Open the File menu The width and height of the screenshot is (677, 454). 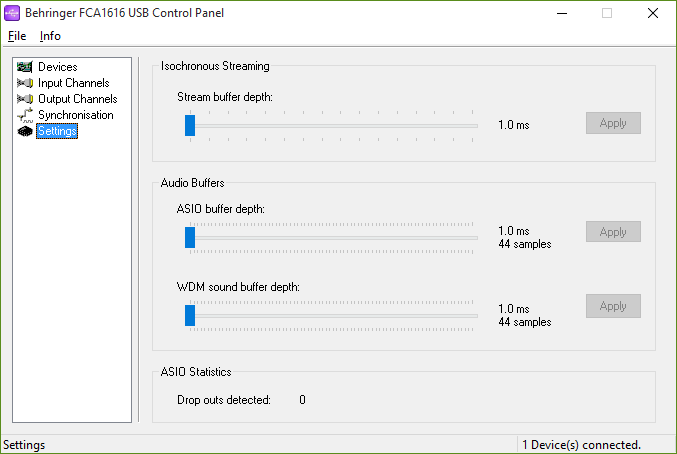(16, 36)
